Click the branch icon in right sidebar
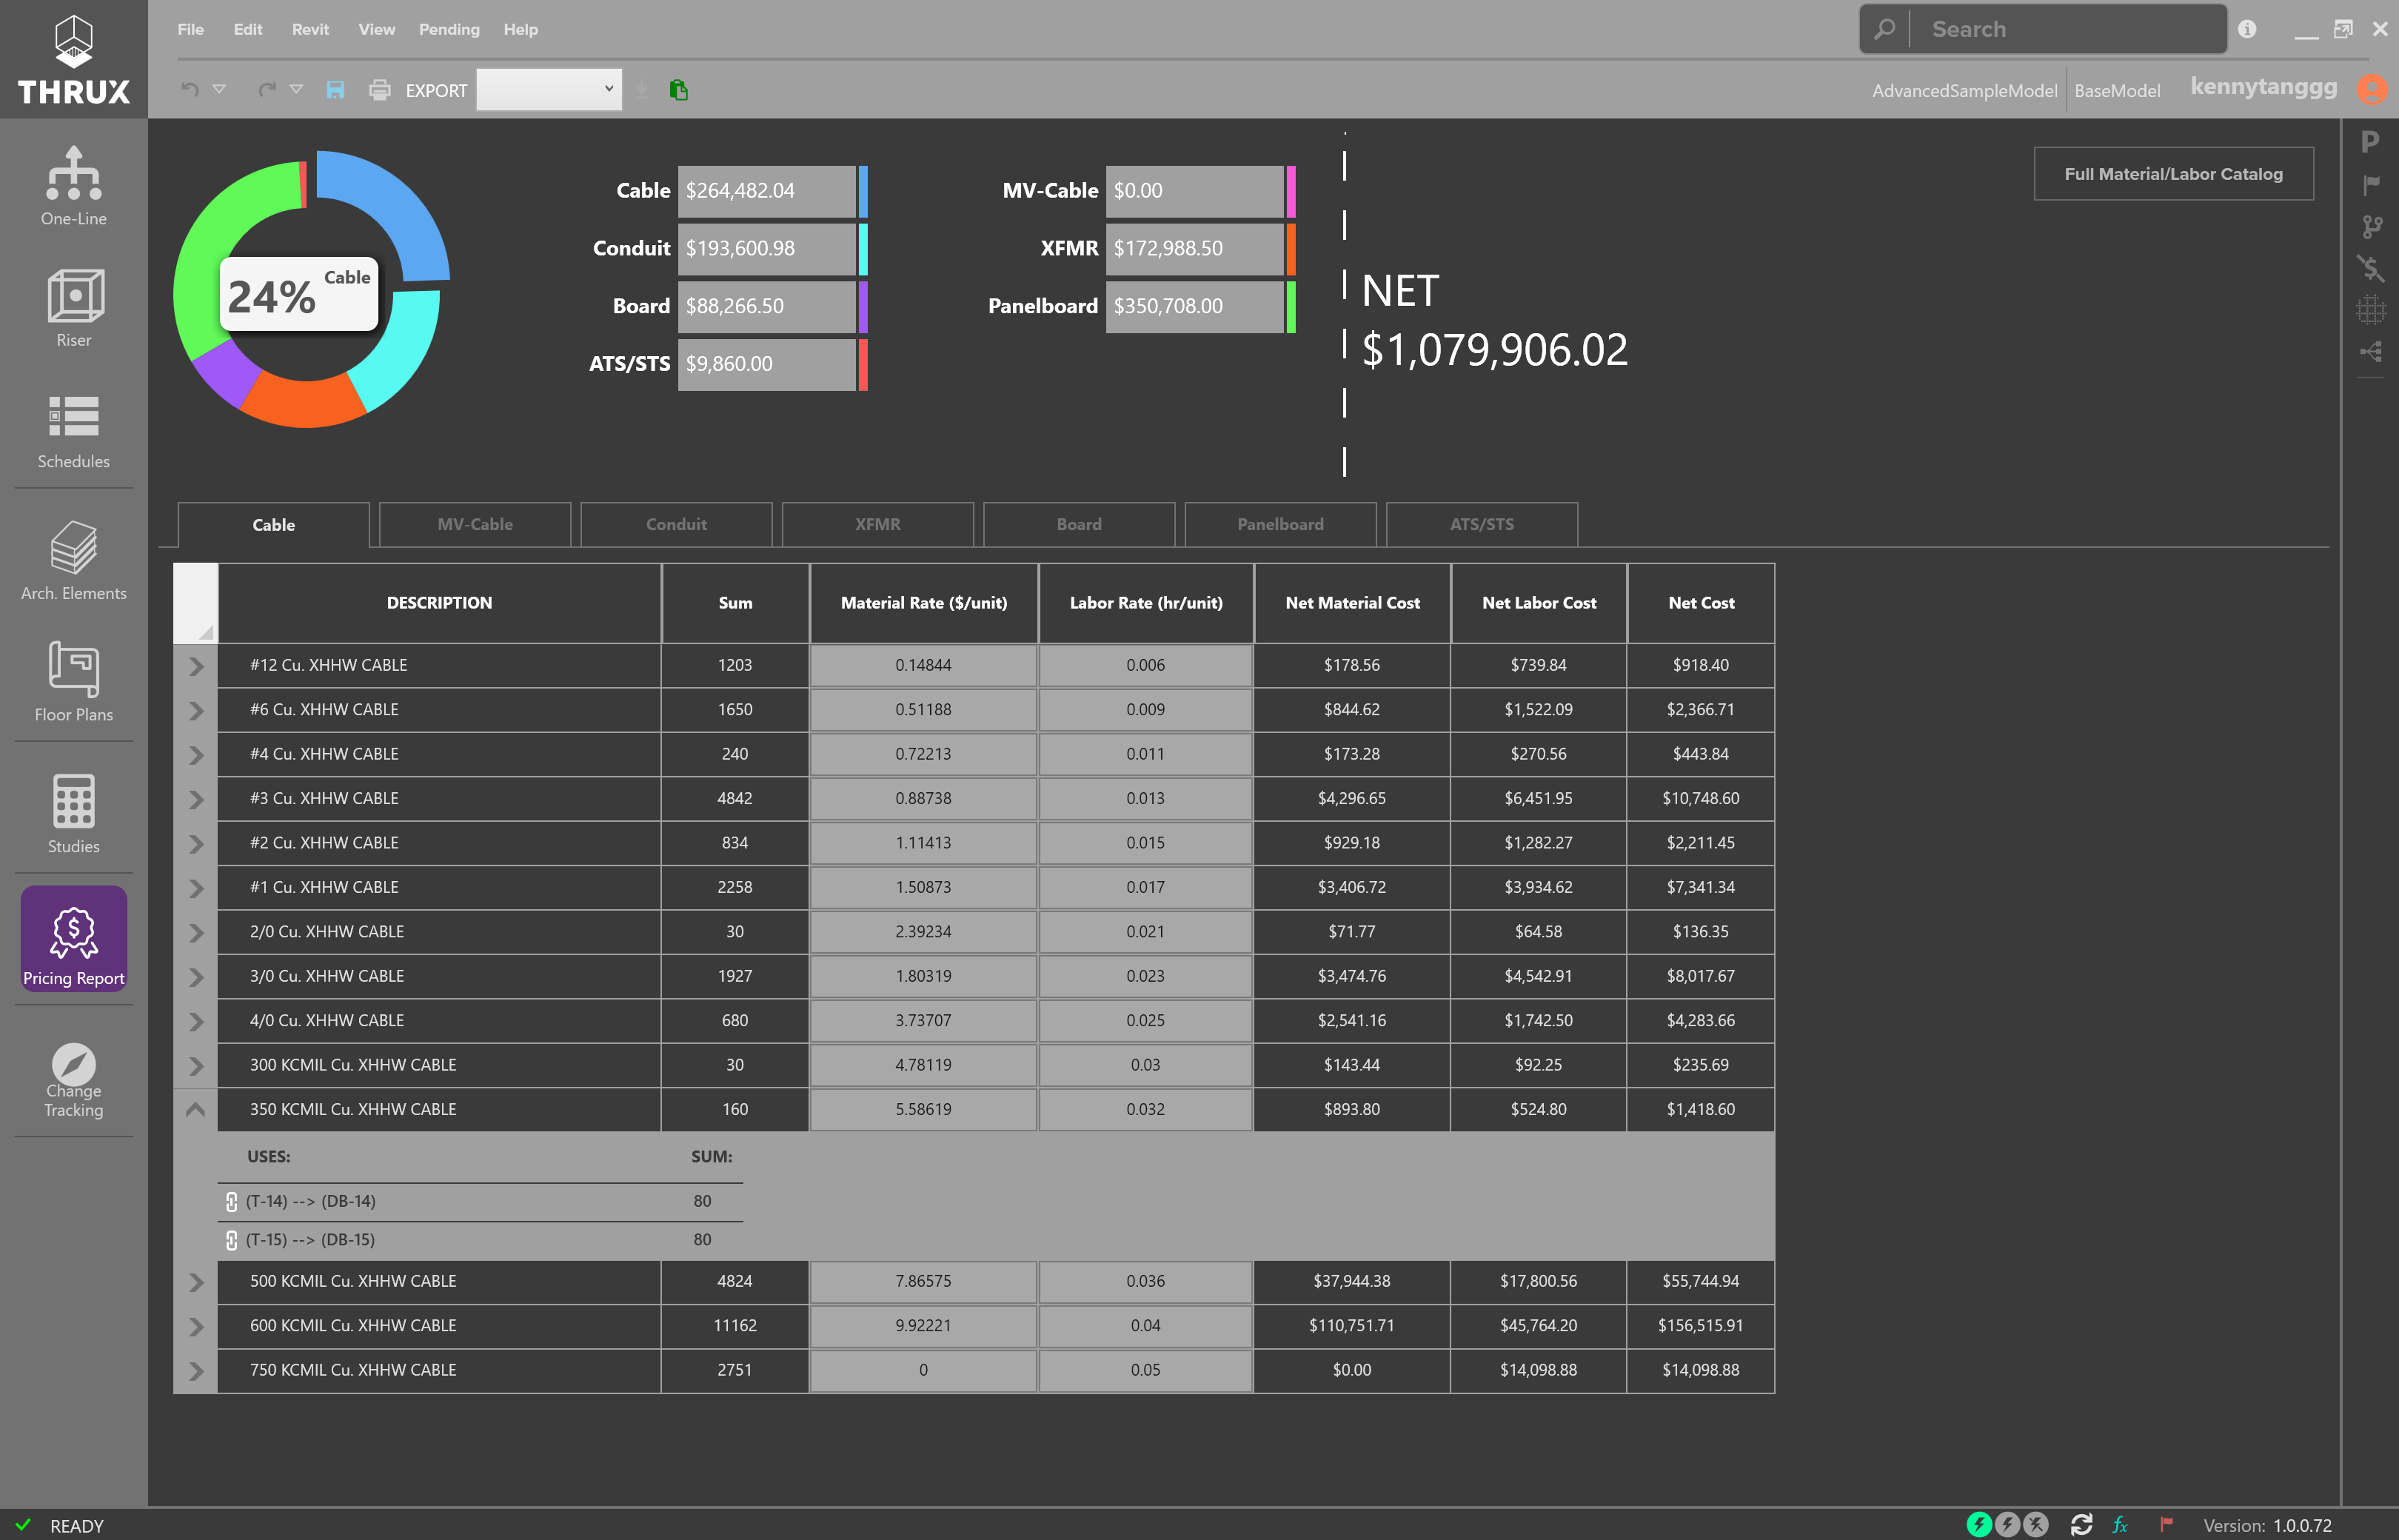Viewport: 2399px width, 1540px height. click(2371, 226)
